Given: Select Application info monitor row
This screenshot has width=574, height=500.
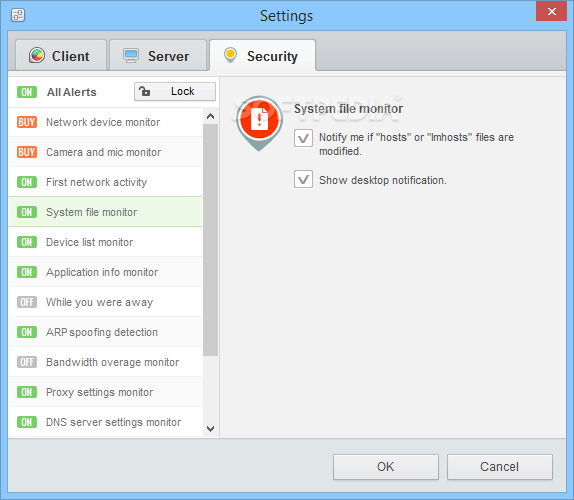Looking at the screenshot, I should tap(105, 272).
